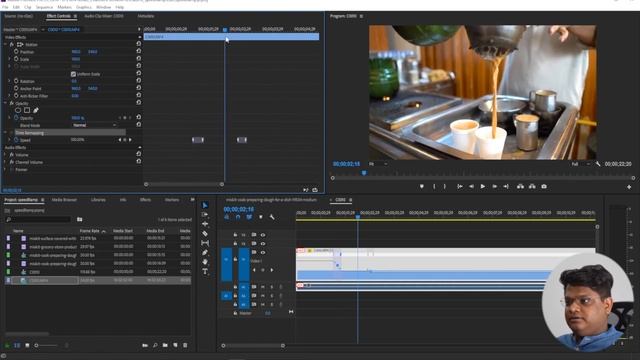
Task: Switch to the Audio Clip Mixer tab
Action: click(104, 16)
